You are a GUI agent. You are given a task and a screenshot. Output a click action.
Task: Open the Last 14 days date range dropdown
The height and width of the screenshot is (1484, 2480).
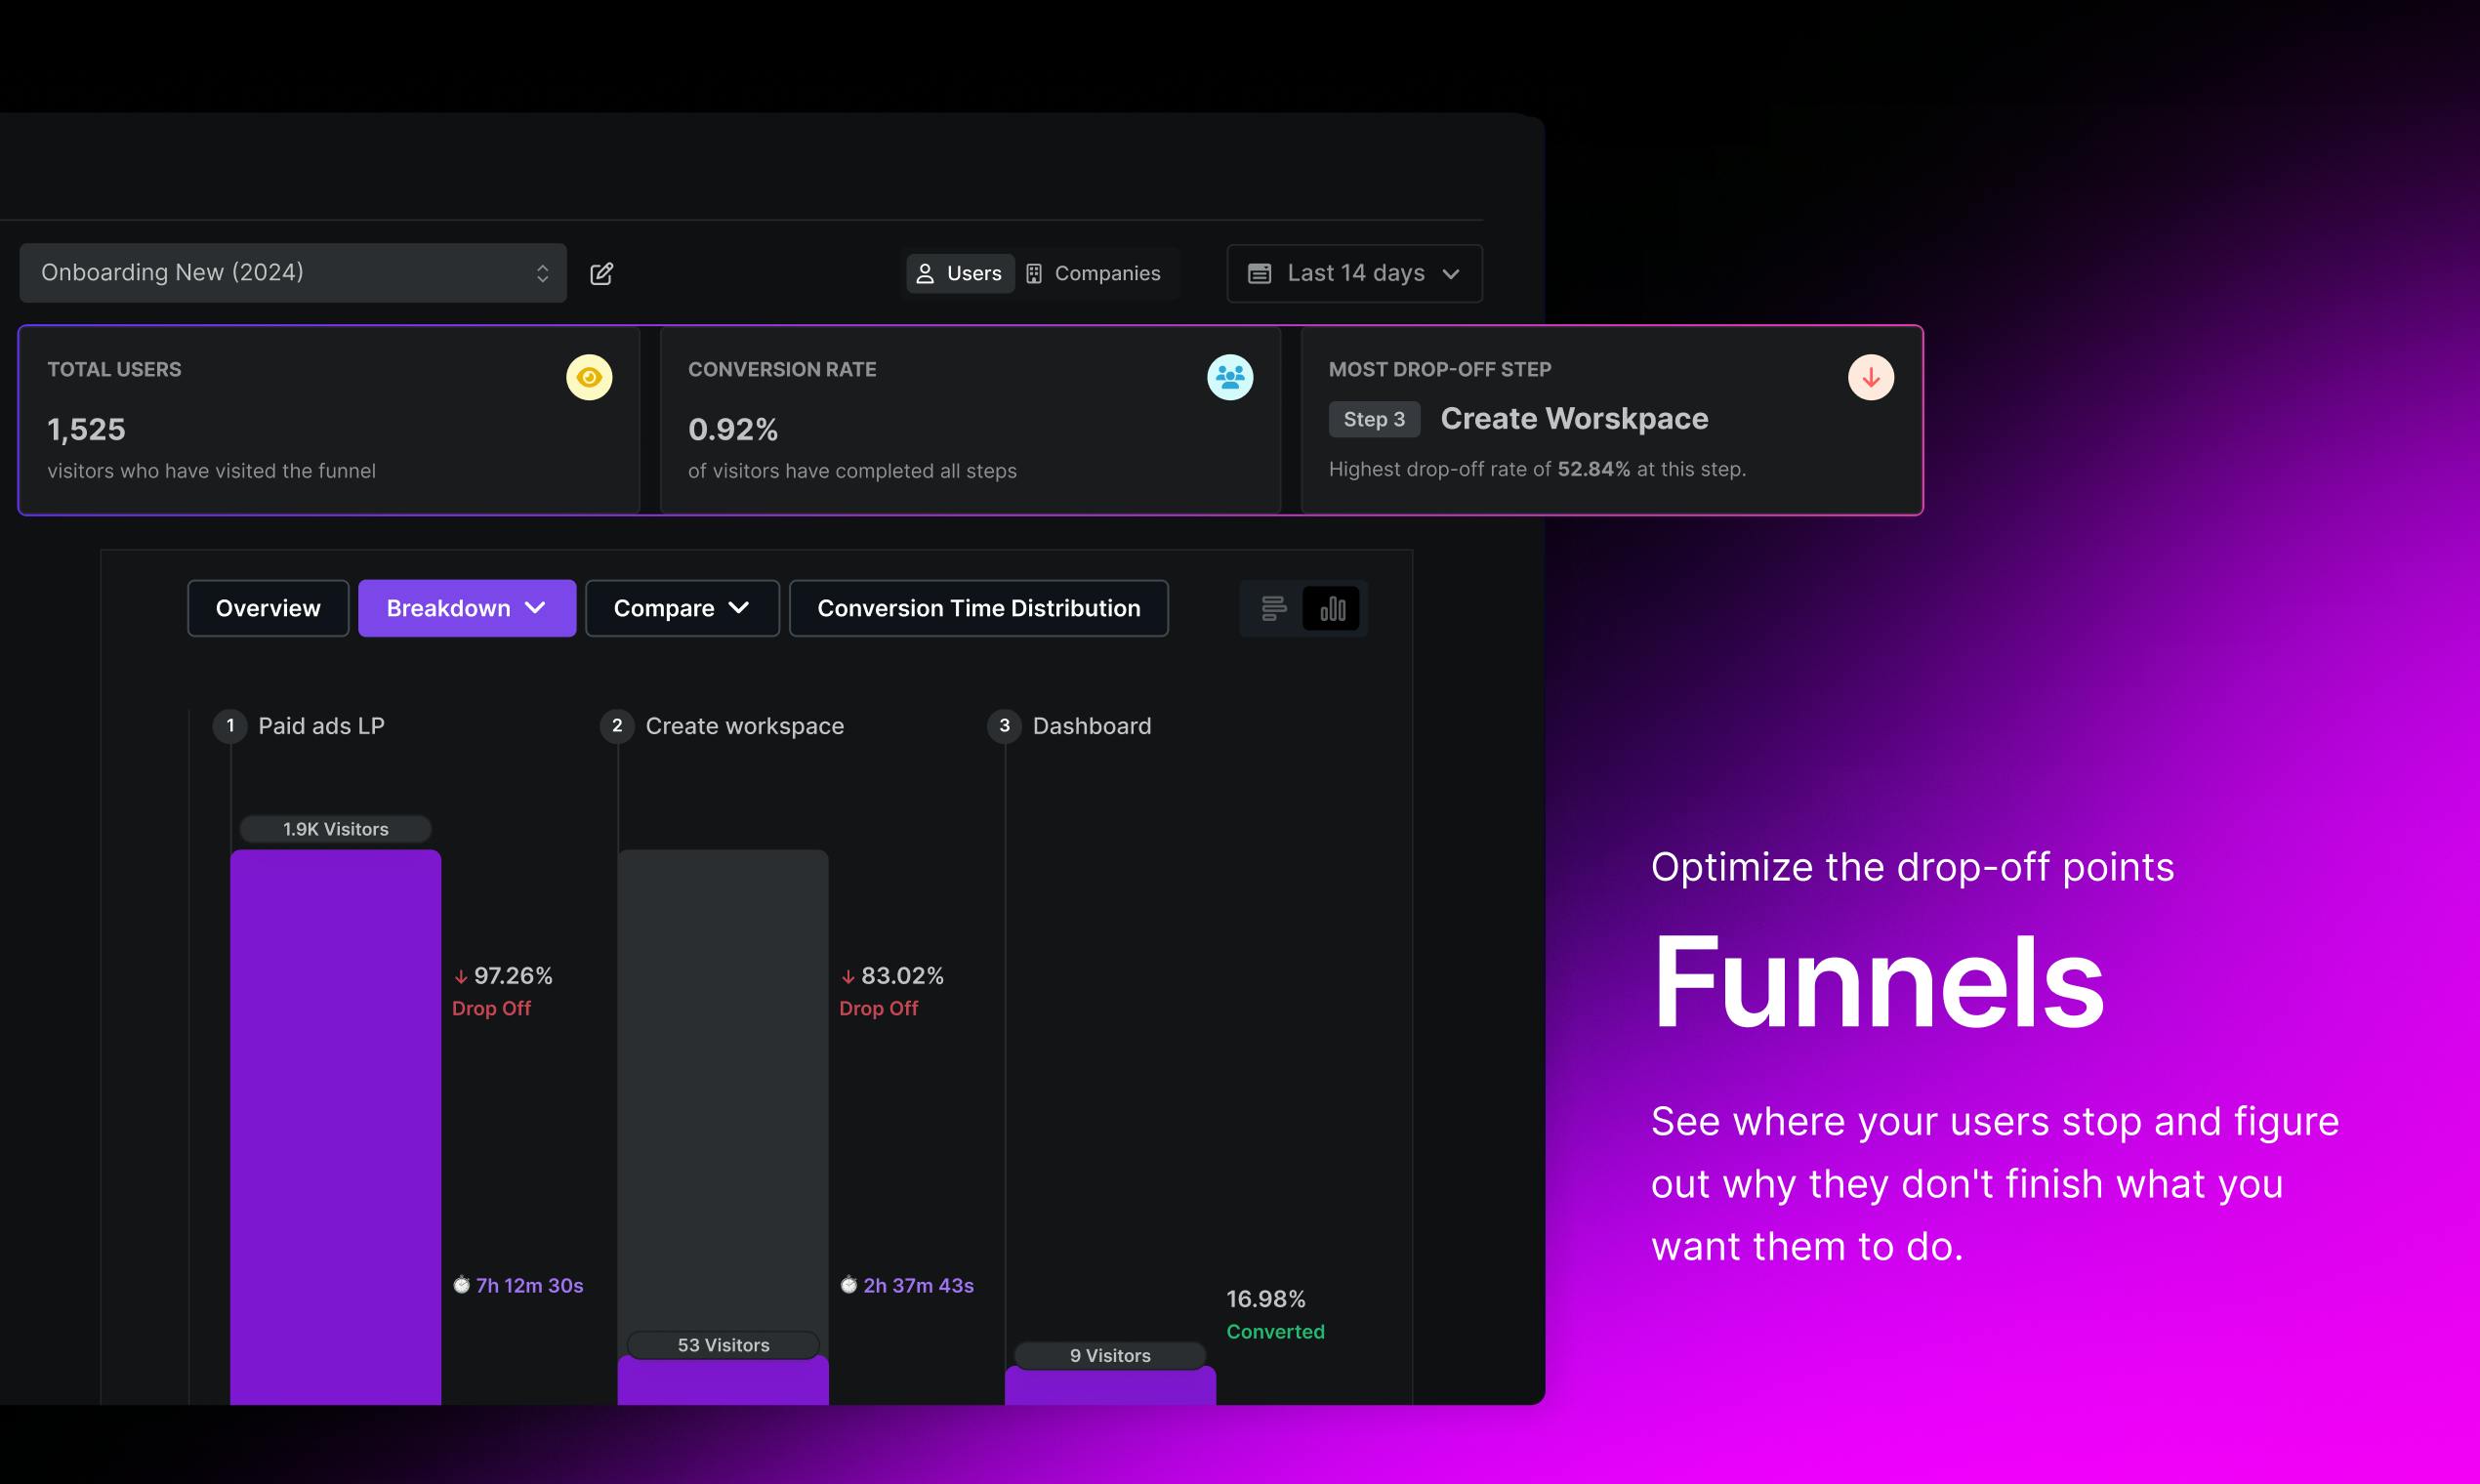click(x=1354, y=274)
